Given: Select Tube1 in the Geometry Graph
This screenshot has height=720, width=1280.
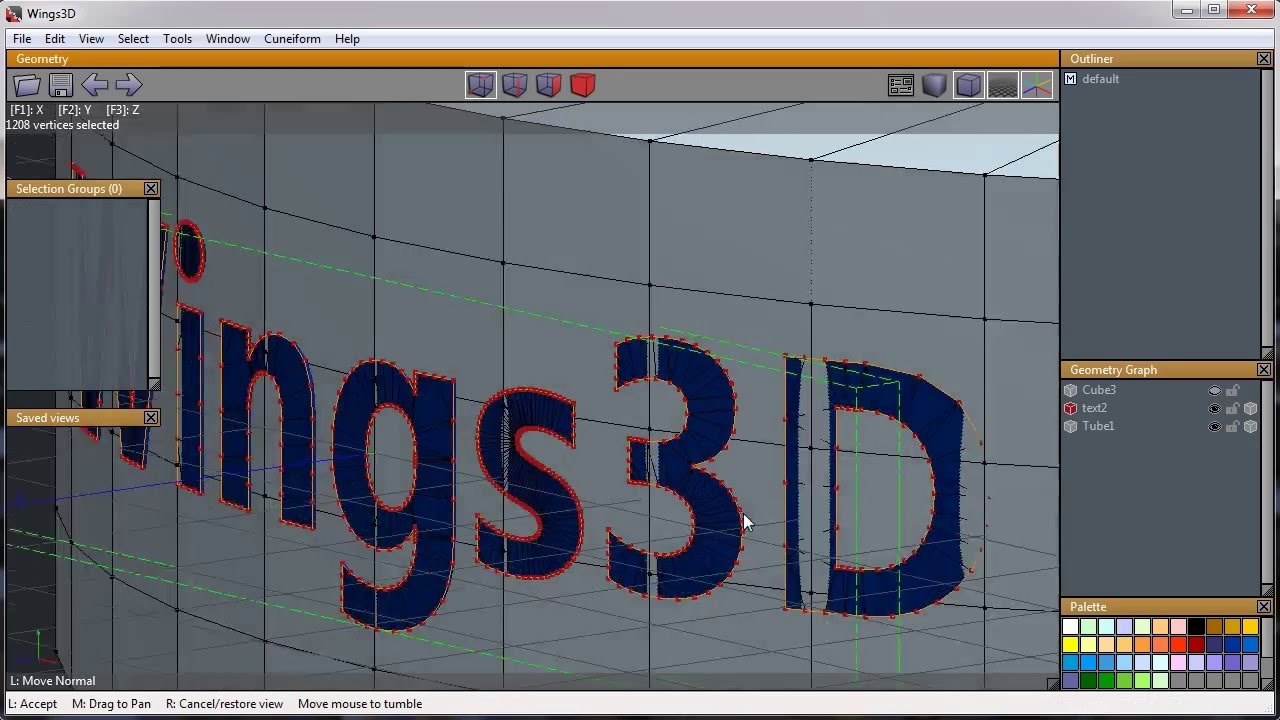Looking at the screenshot, I should tap(1098, 426).
